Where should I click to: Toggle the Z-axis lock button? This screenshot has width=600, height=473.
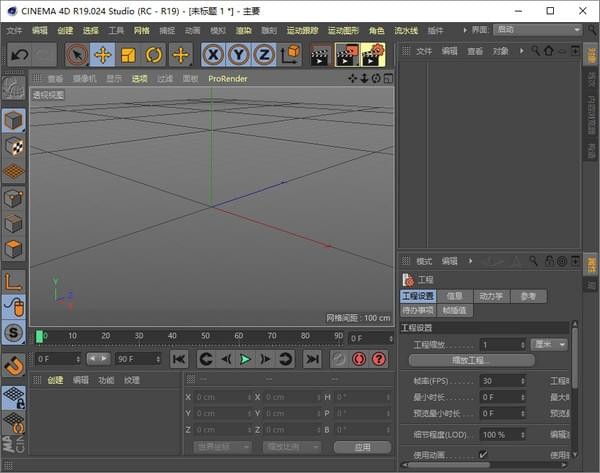point(263,54)
